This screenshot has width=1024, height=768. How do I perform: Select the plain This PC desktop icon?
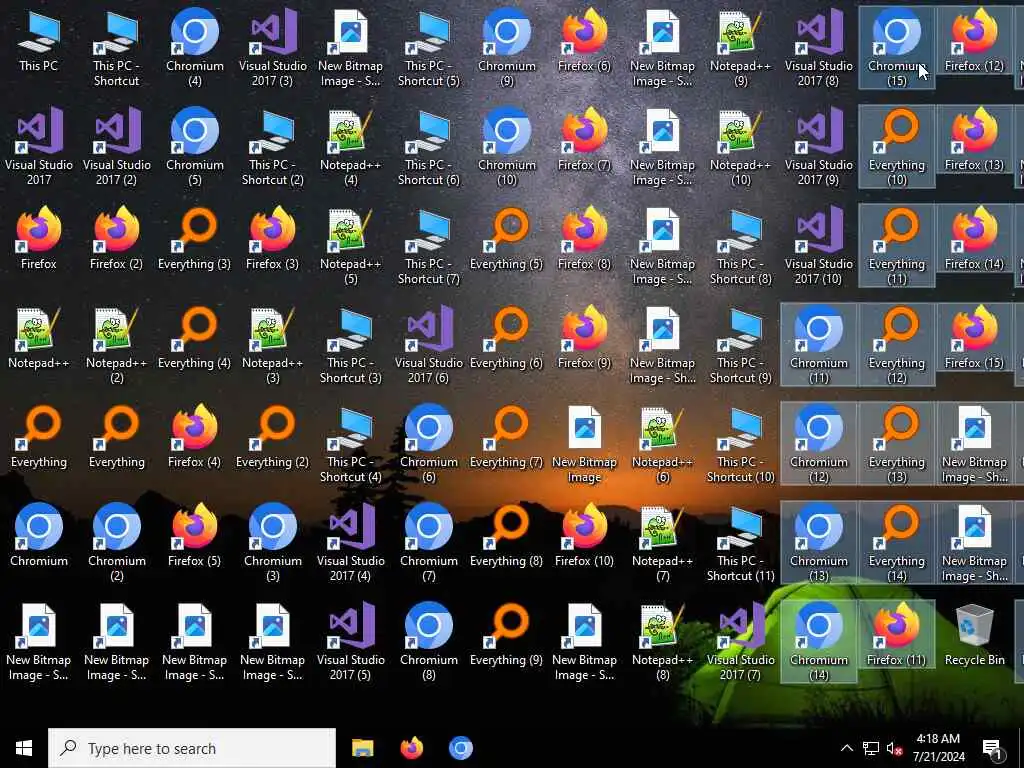tap(39, 40)
